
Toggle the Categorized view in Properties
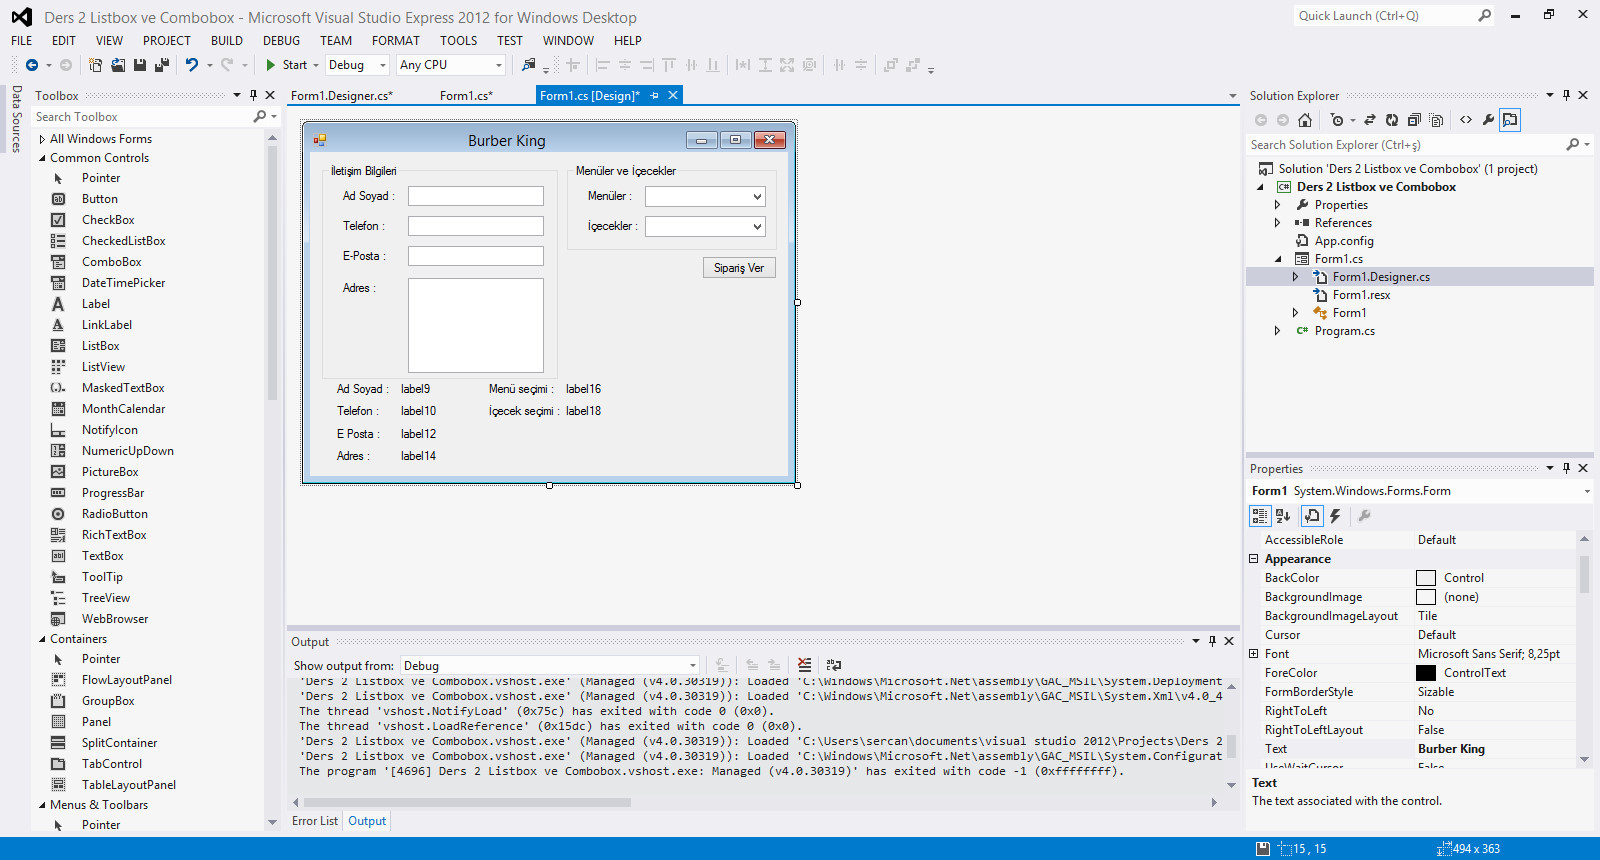pos(1260,516)
